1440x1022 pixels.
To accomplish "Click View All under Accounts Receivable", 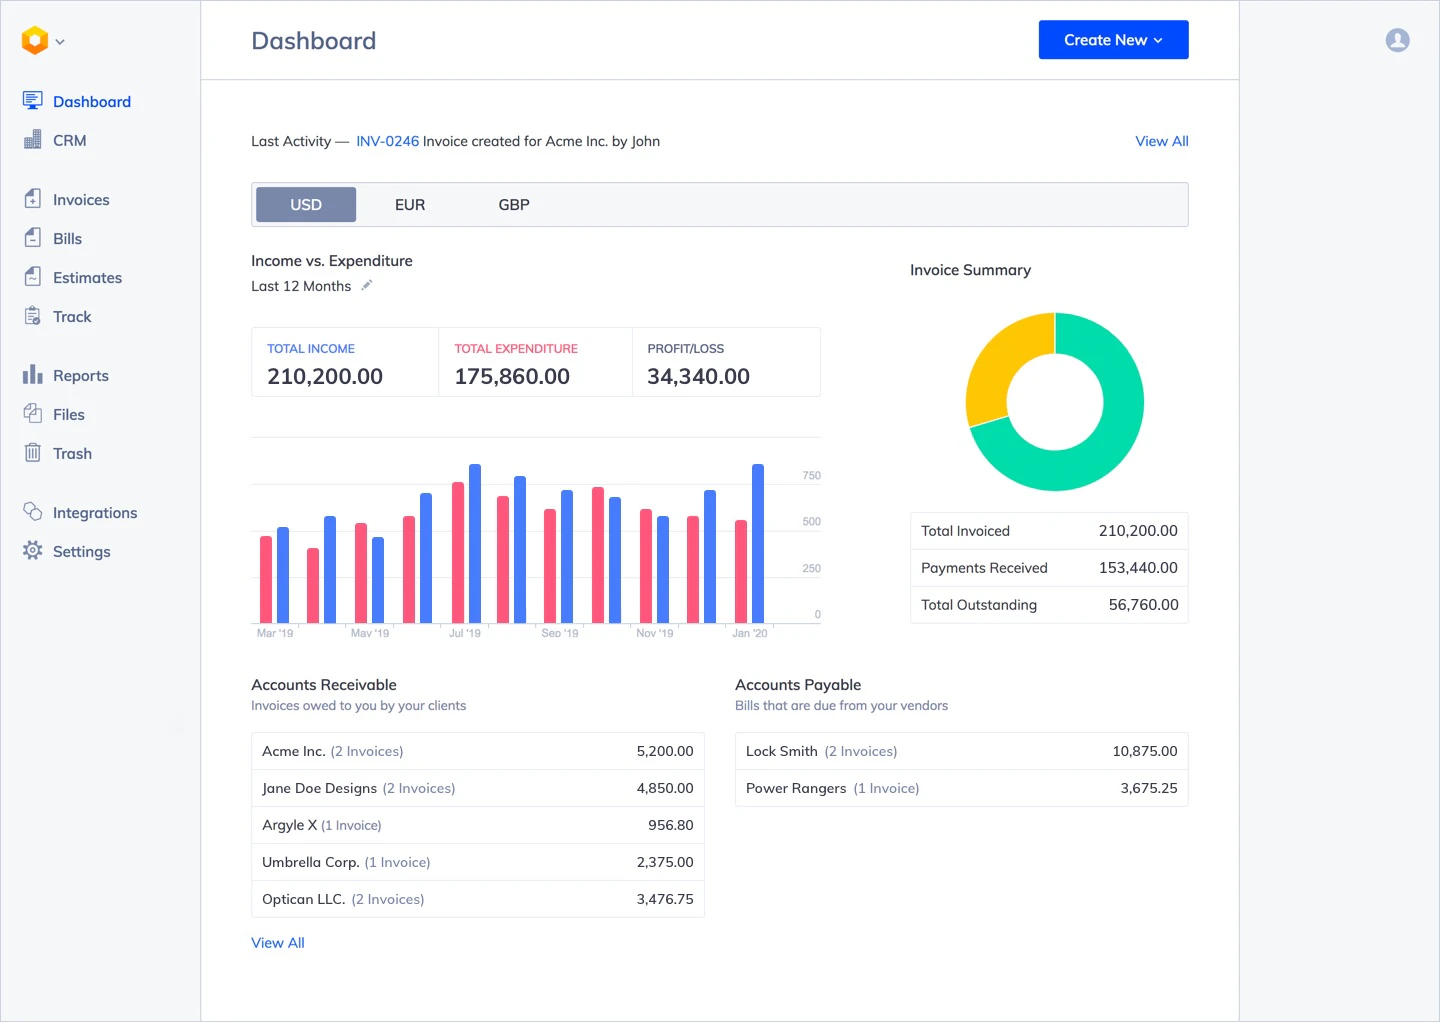I will point(278,942).
